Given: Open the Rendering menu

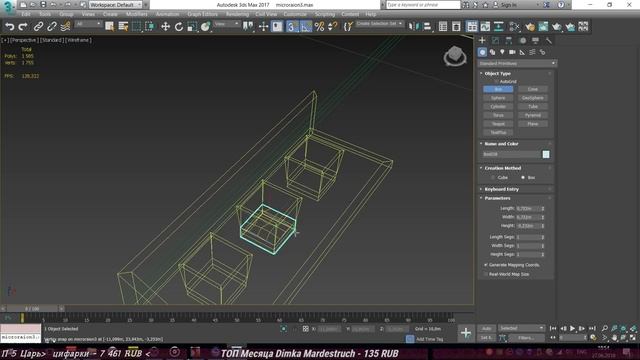Looking at the screenshot, I should coord(237,14).
